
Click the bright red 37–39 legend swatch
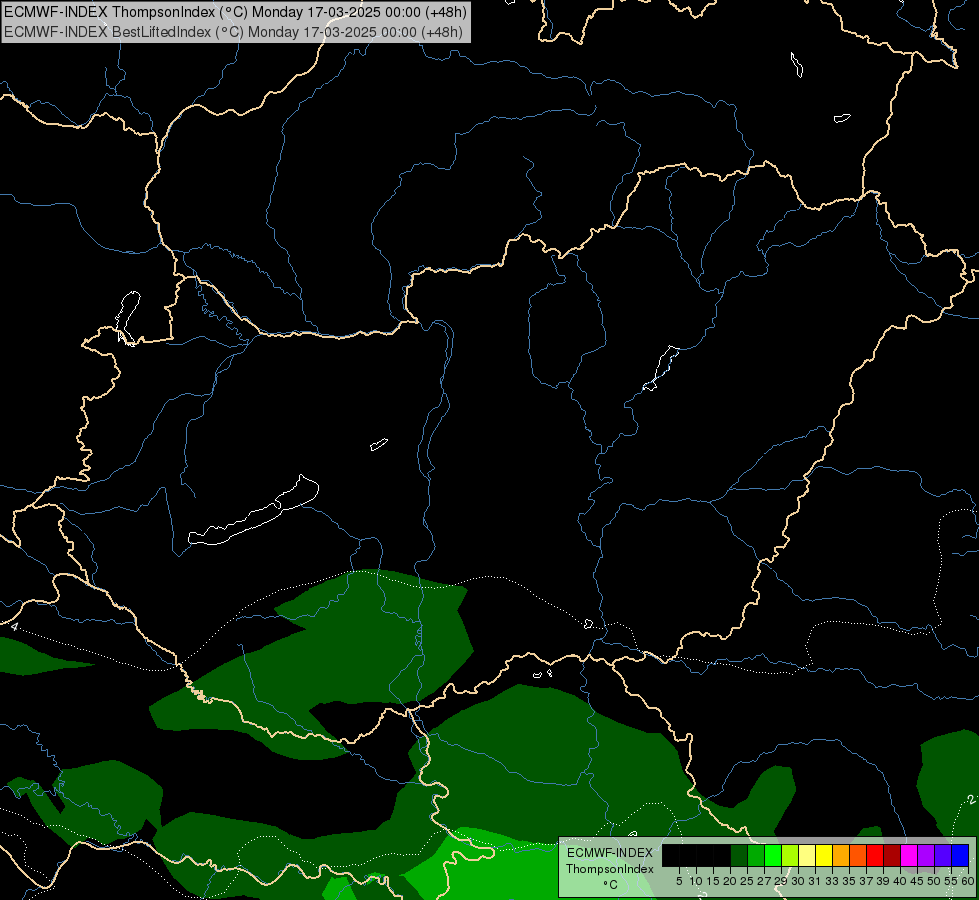pos(875,855)
